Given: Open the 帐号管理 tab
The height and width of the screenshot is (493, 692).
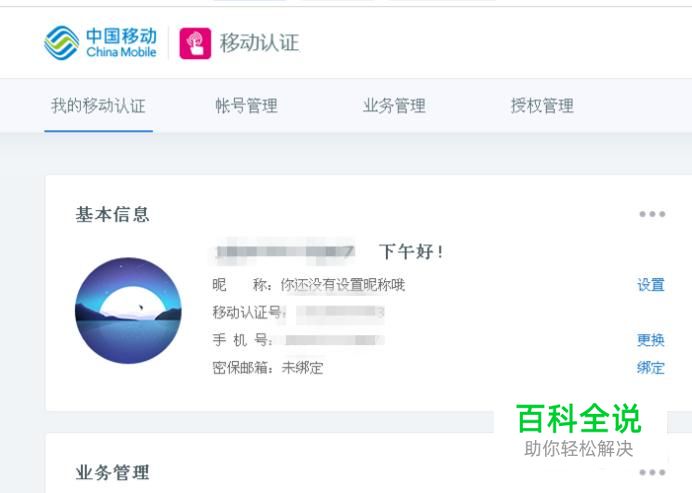Looking at the screenshot, I should 246,106.
